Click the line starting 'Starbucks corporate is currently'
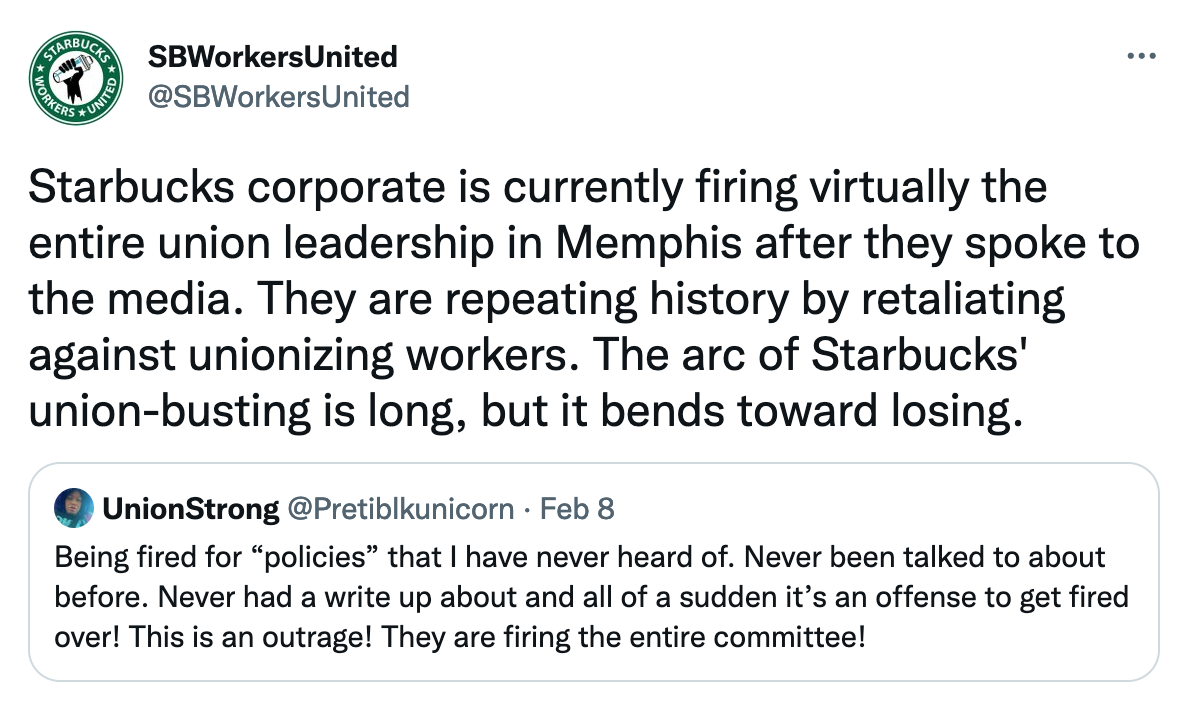The image size is (1190, 718). point(538,188)
